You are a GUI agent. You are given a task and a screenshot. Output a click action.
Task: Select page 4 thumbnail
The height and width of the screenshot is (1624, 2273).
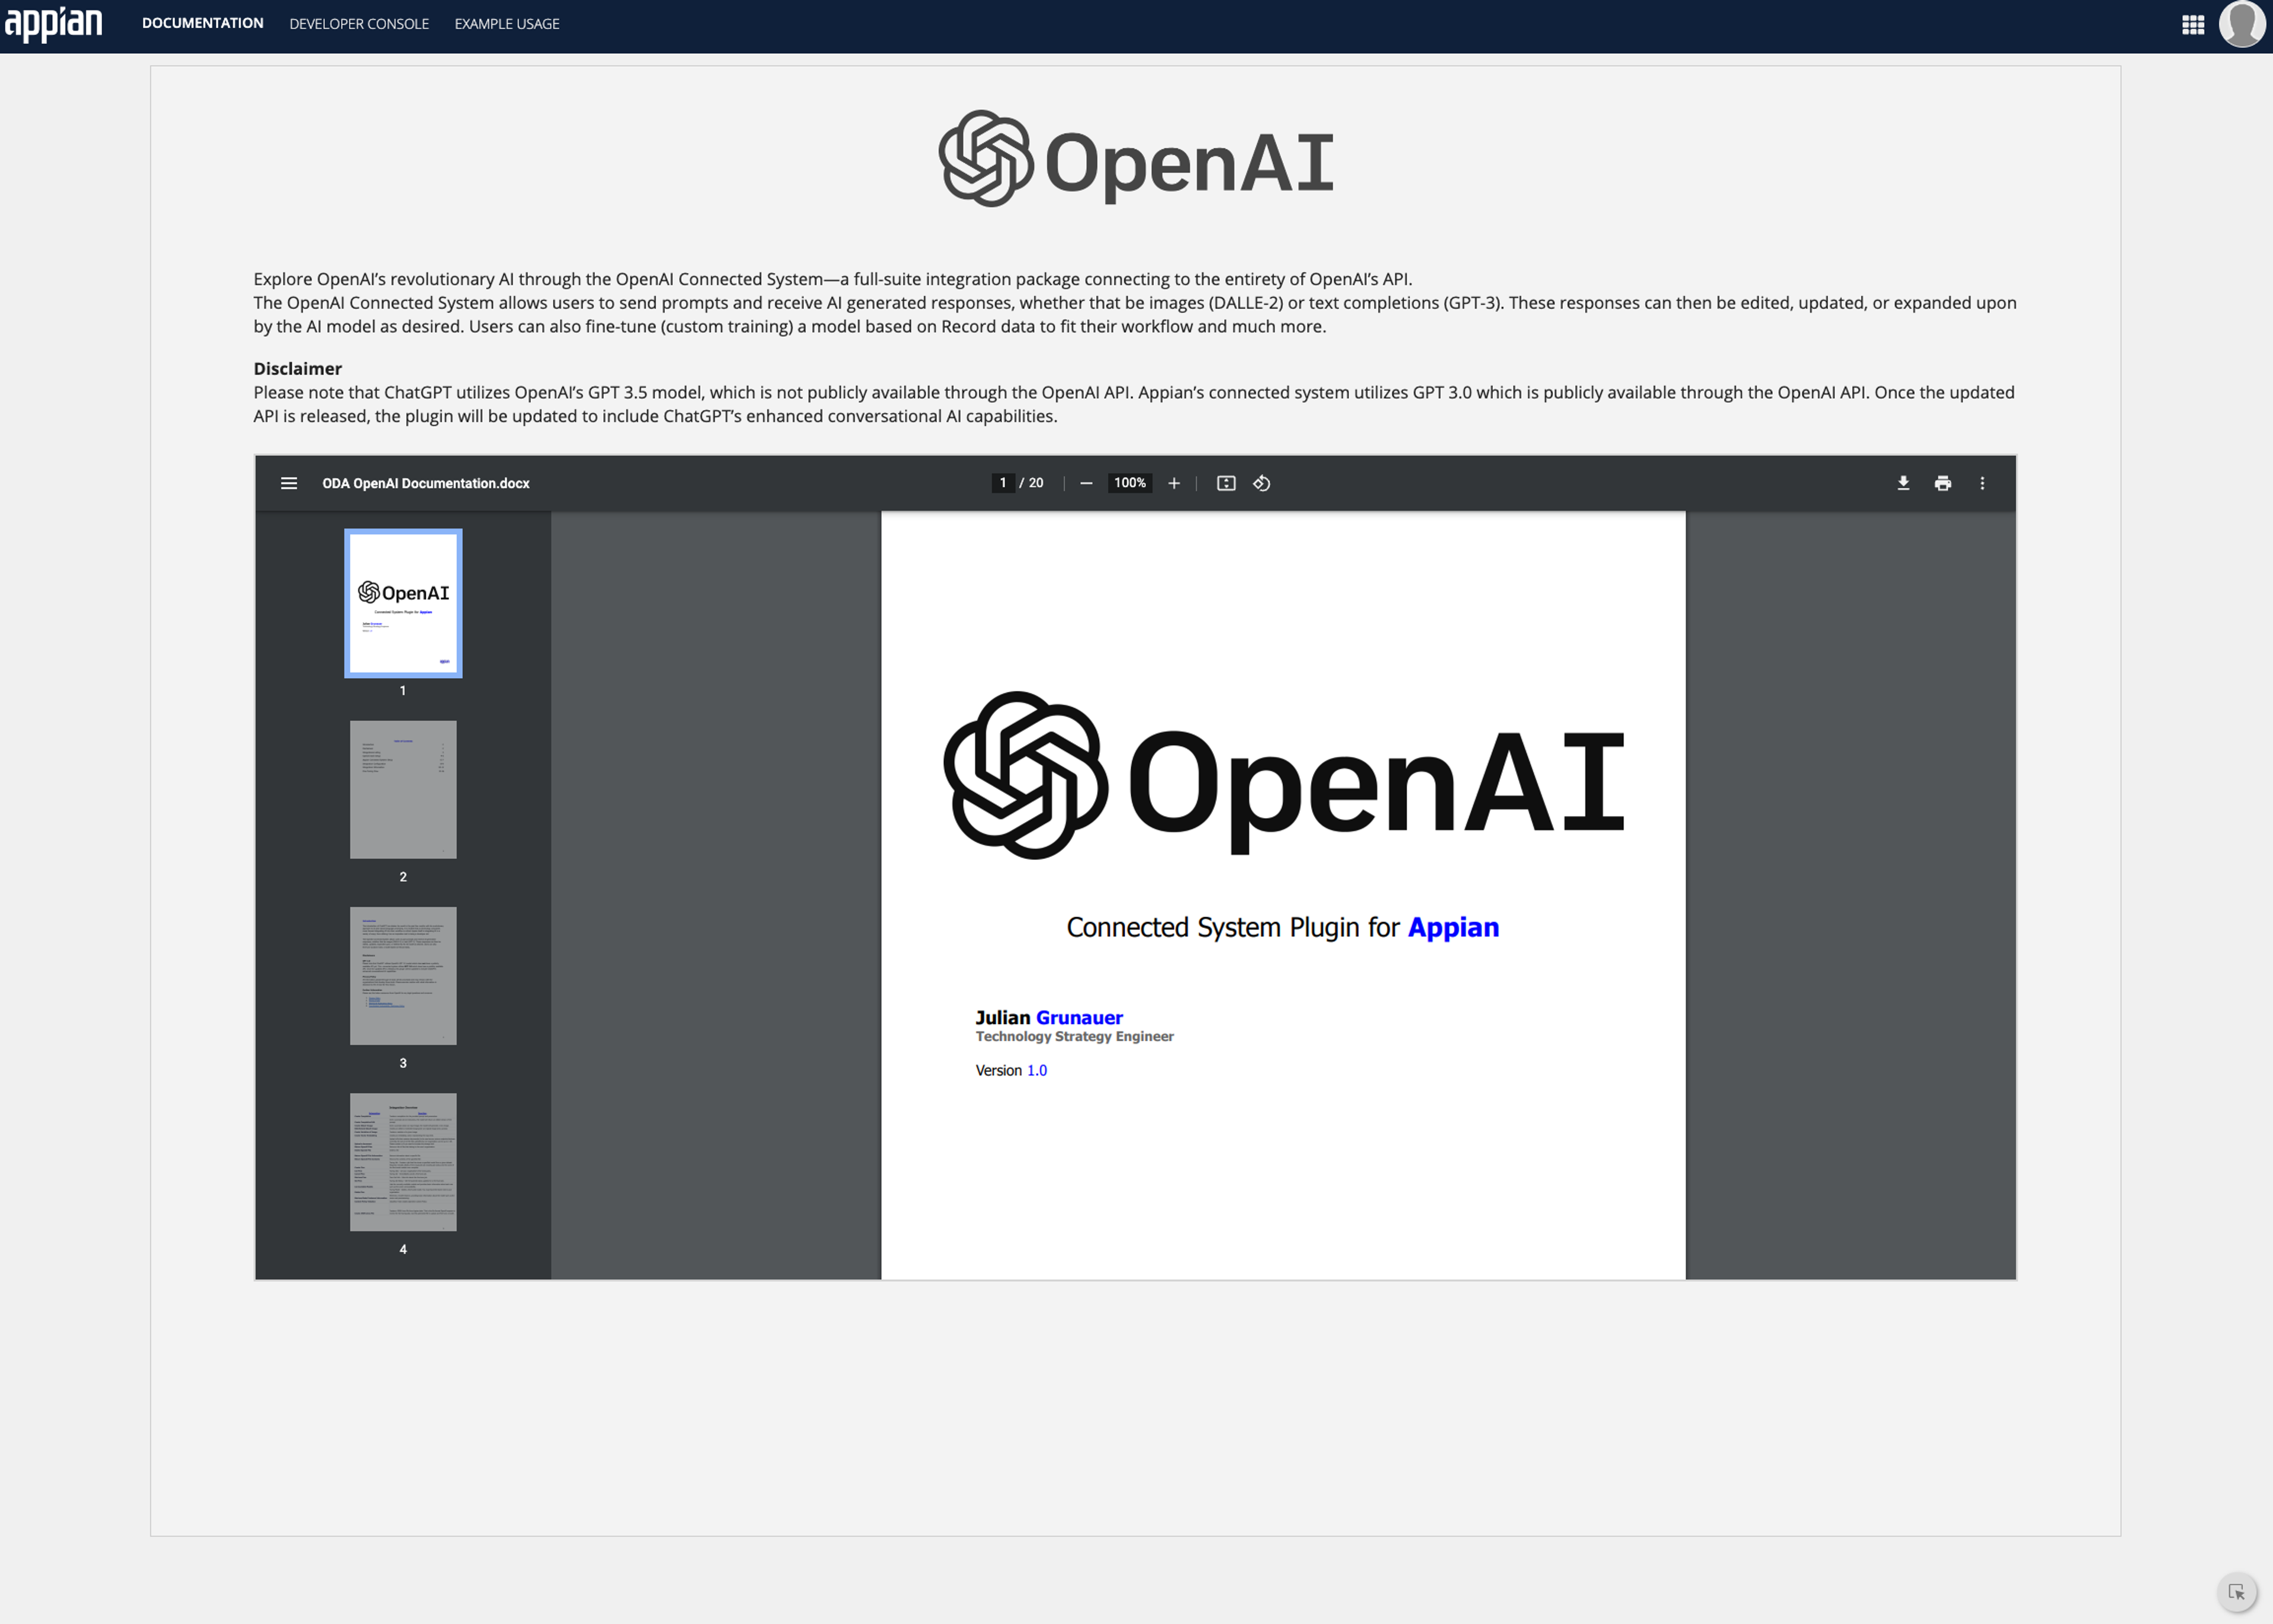point(403,1162)
